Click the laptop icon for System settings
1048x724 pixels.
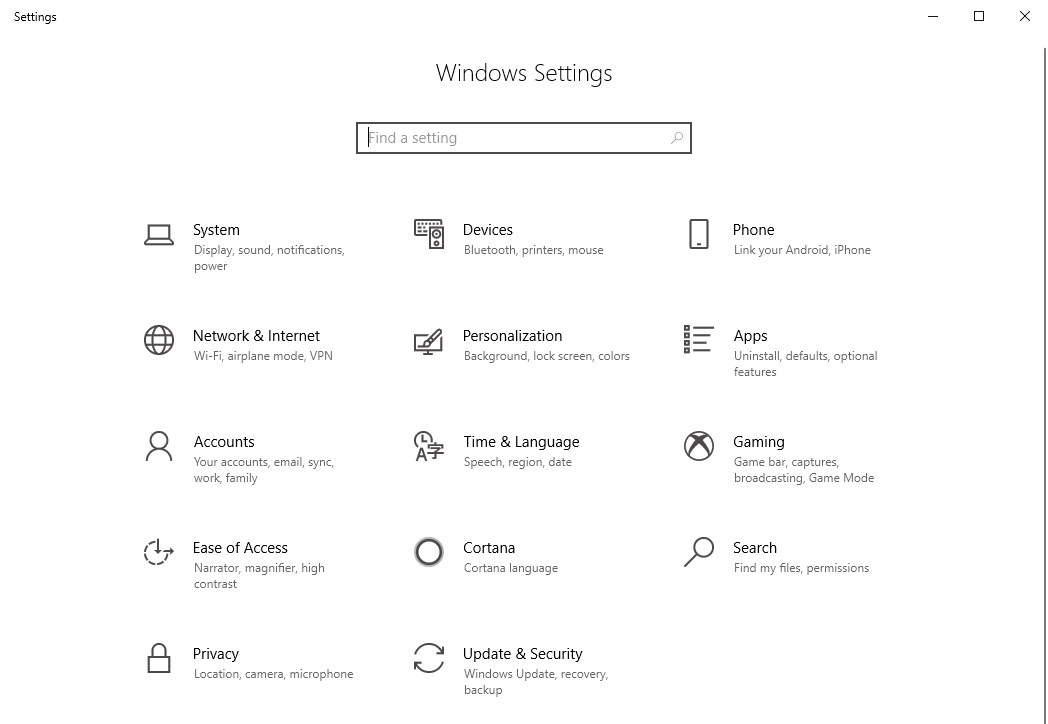point(159,235)
